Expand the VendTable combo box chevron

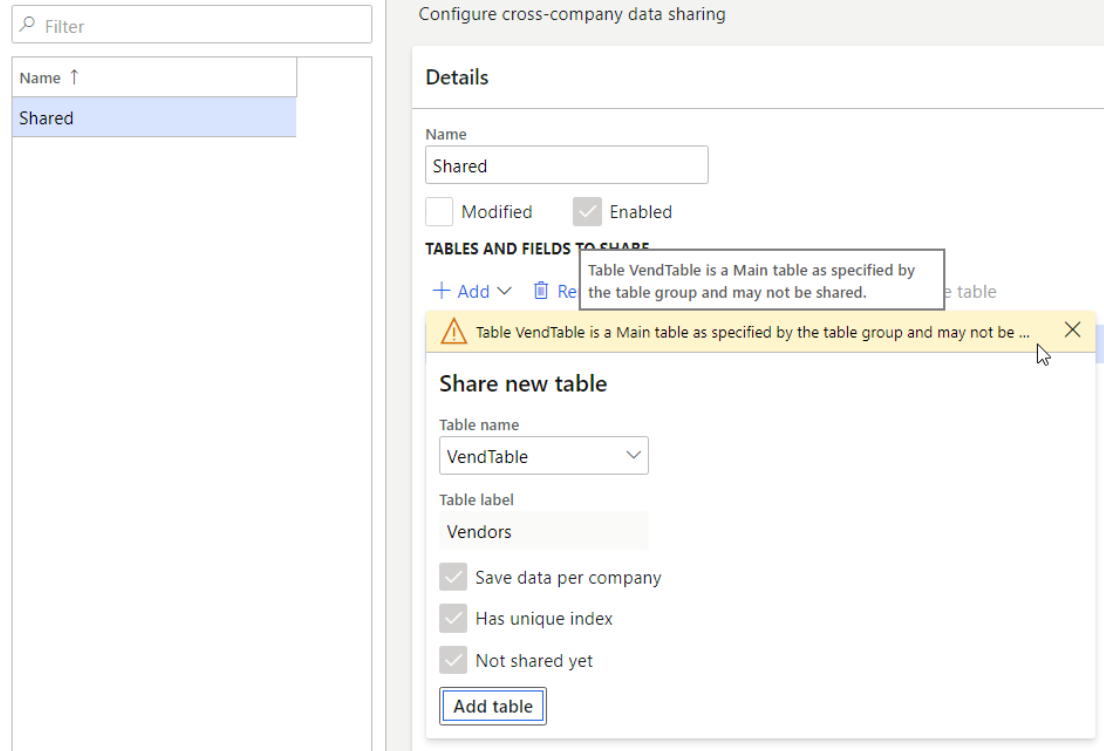[633, 455]
